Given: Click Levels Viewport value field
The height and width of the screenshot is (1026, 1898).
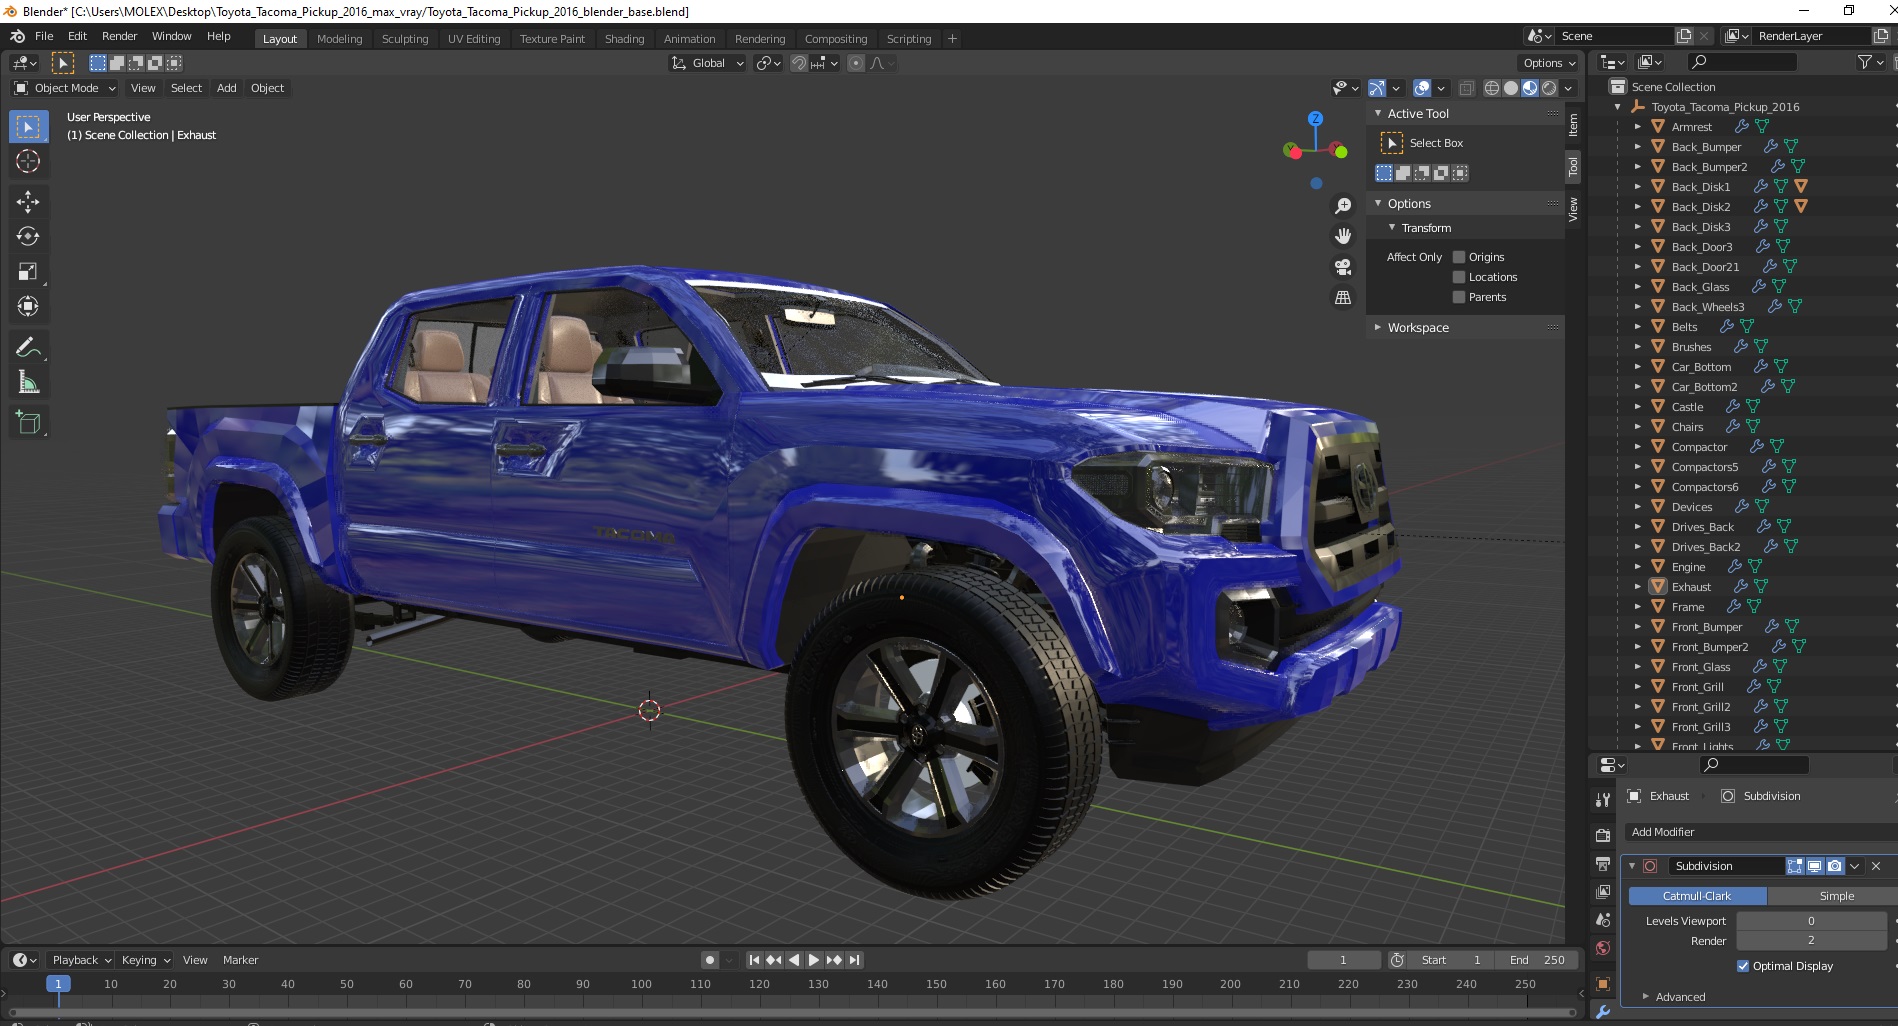Looking at the screenshot, I should point(1811,921).
